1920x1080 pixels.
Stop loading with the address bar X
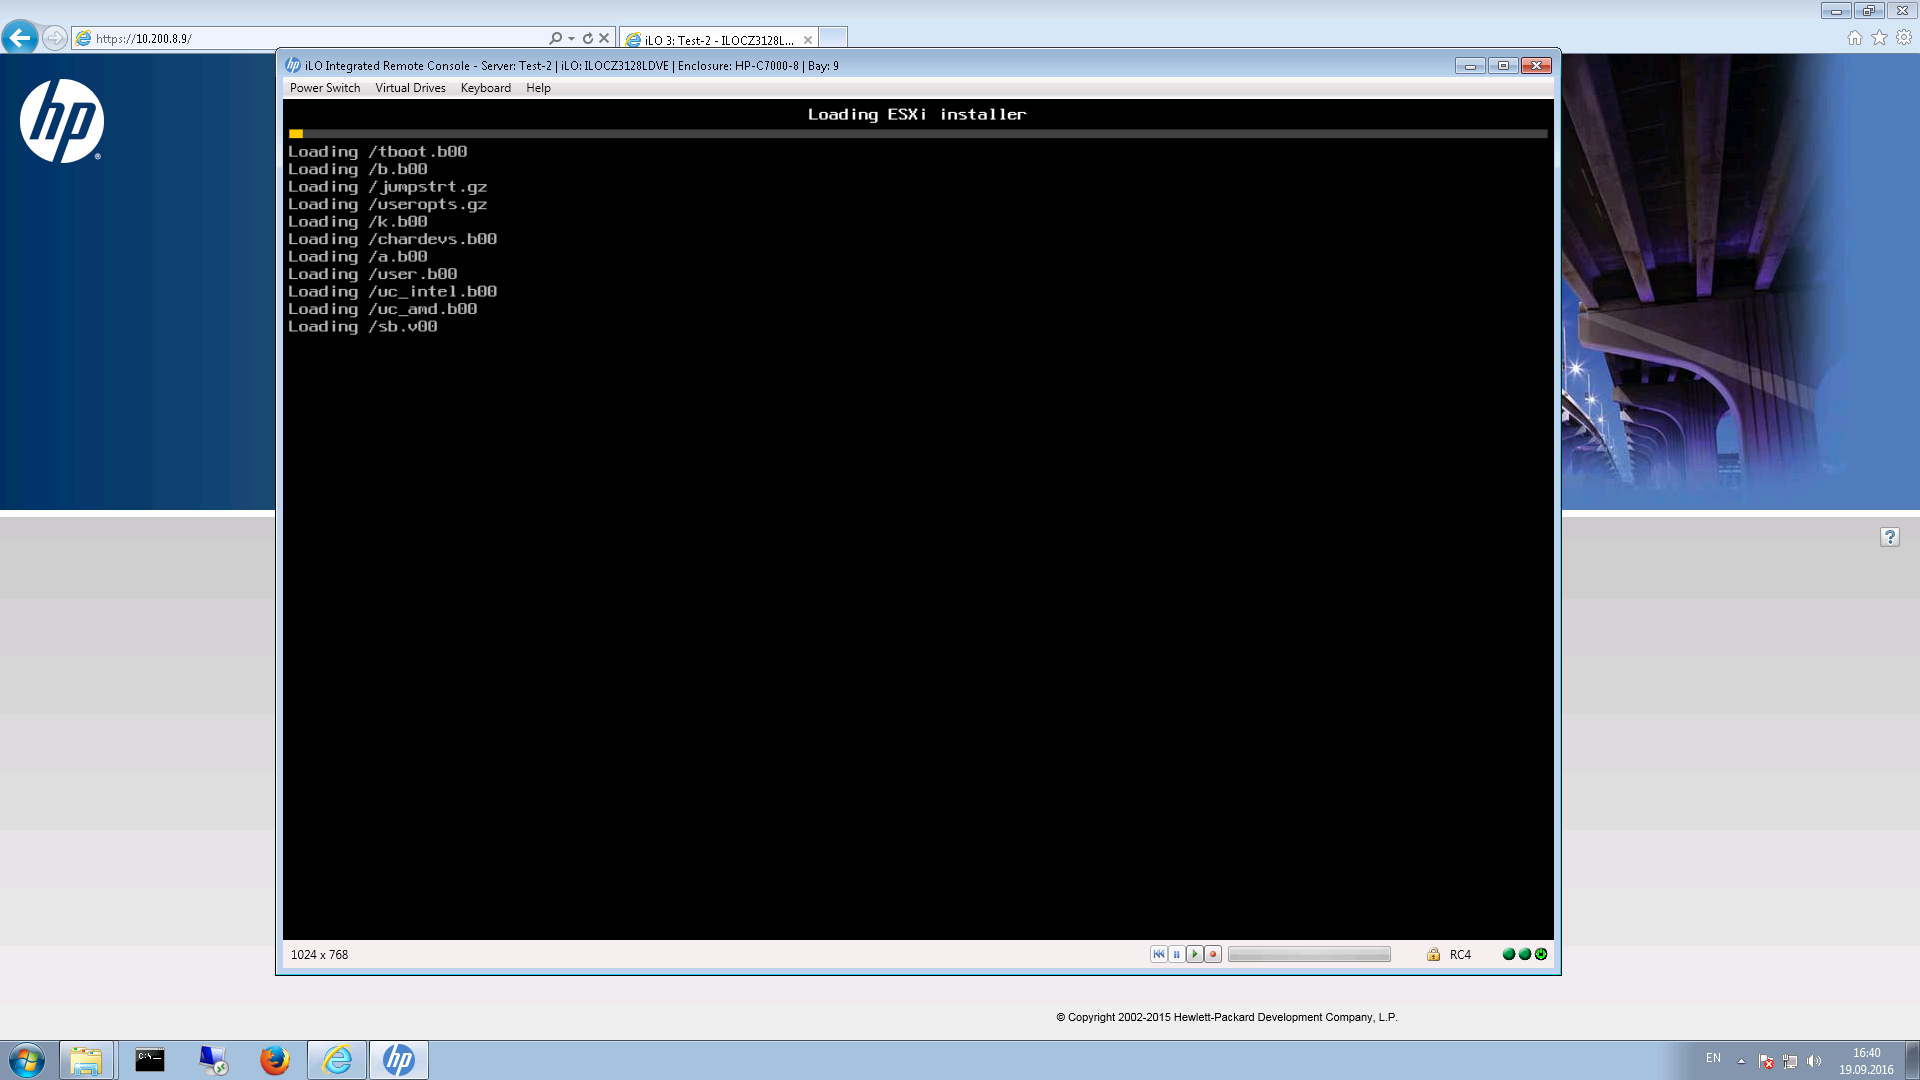(x=604, y=38)
